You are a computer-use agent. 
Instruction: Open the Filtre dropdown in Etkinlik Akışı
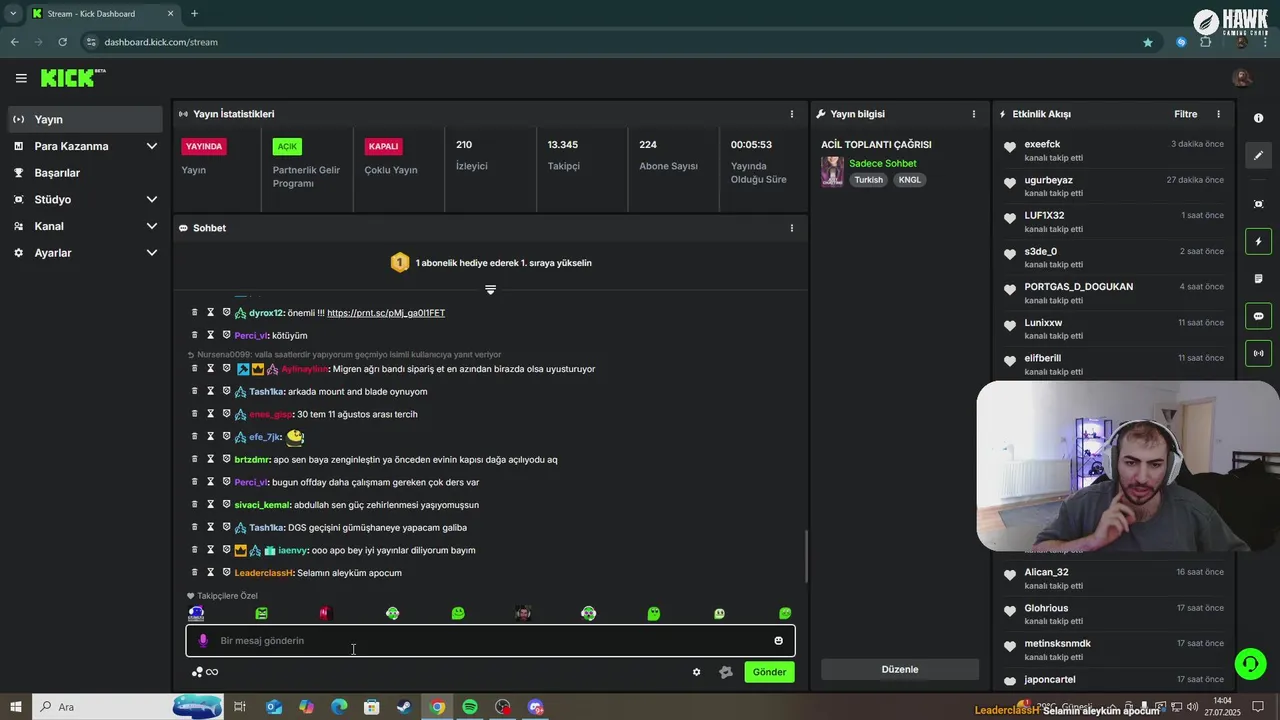tap(1185, 114)
